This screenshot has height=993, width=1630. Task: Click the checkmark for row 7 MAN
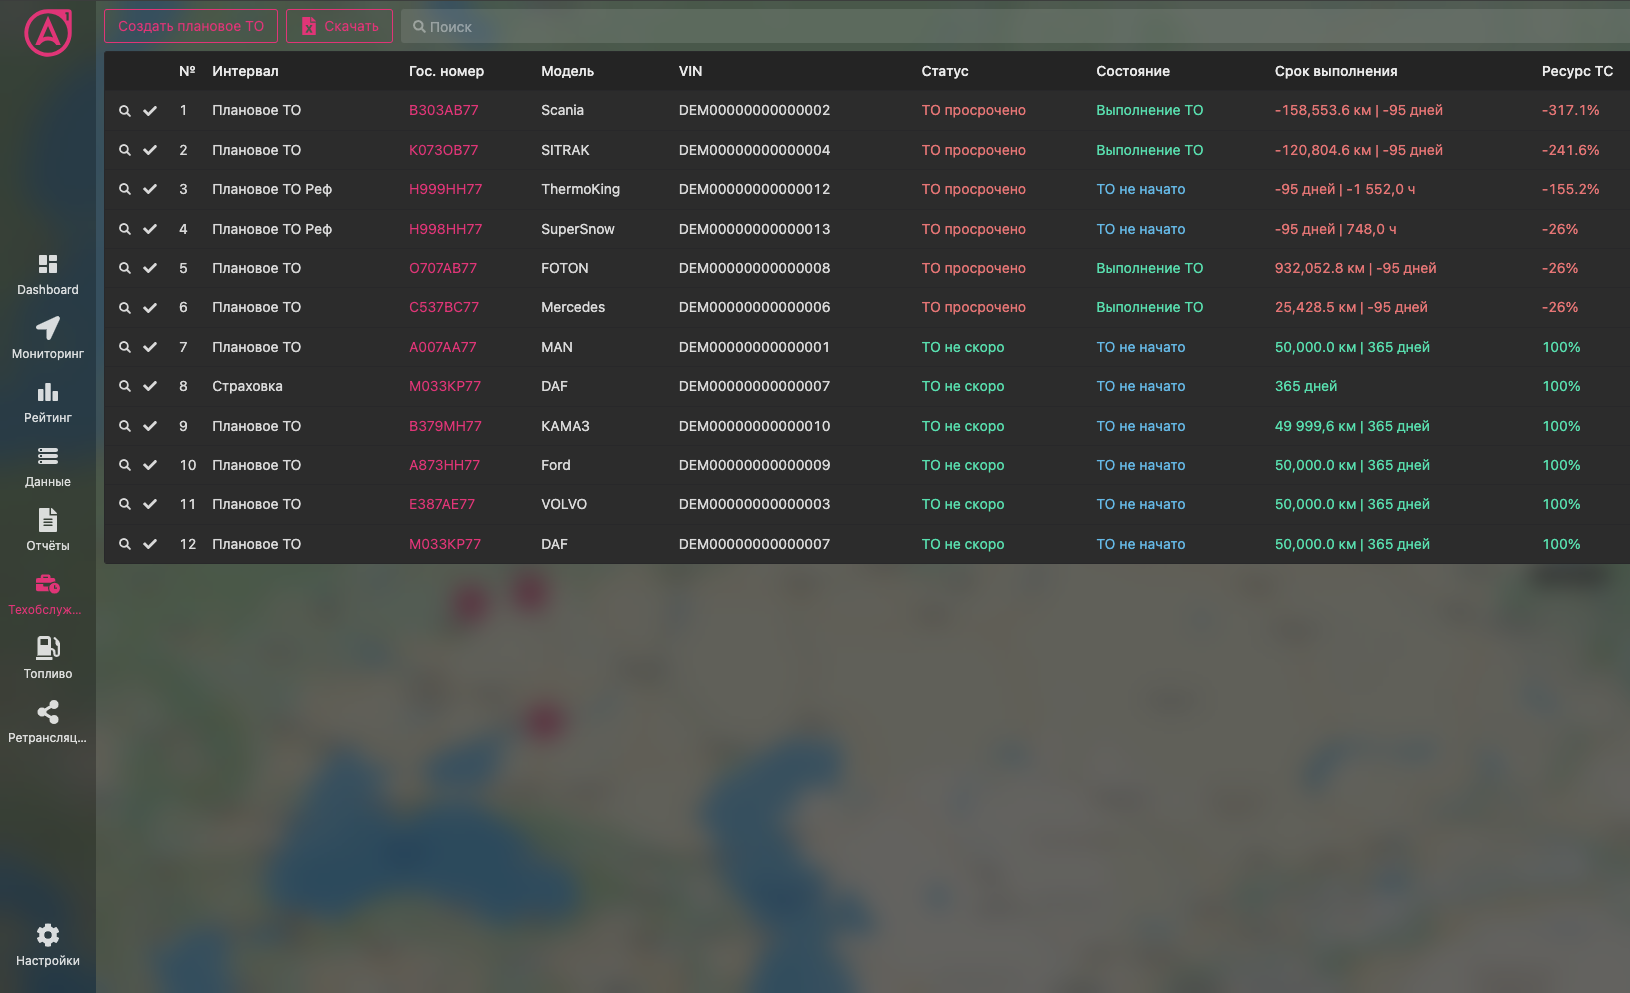[150, 347]
